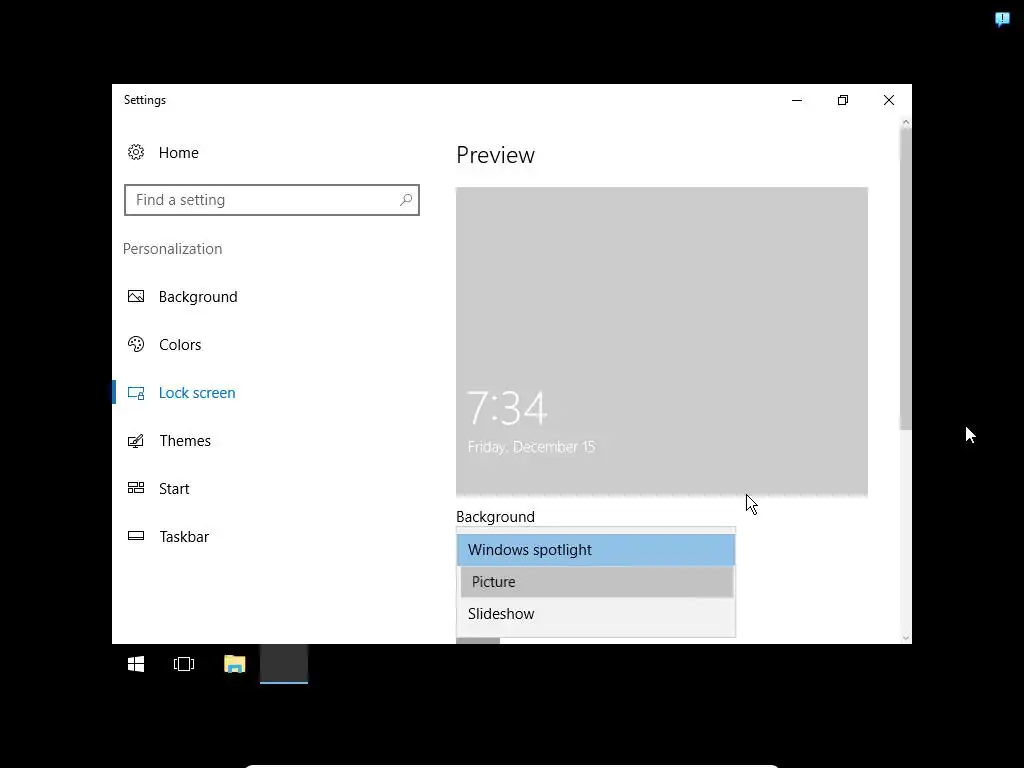Open Home via gear icon

point(136,152)
